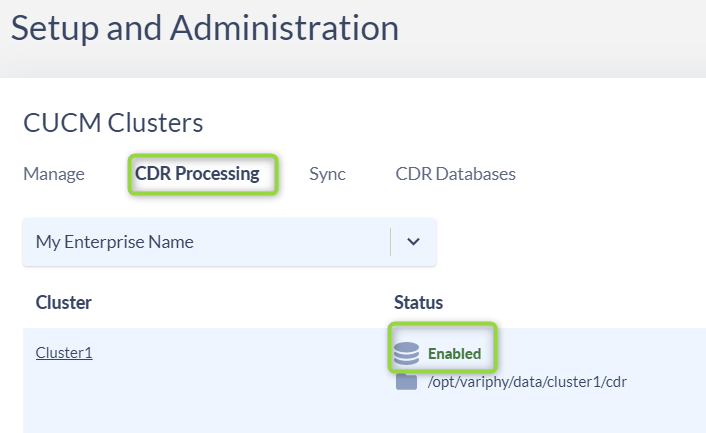Viewport: 706px width, 433px height.
Task: Open the Sync tab
Action: tap(327, 174)
